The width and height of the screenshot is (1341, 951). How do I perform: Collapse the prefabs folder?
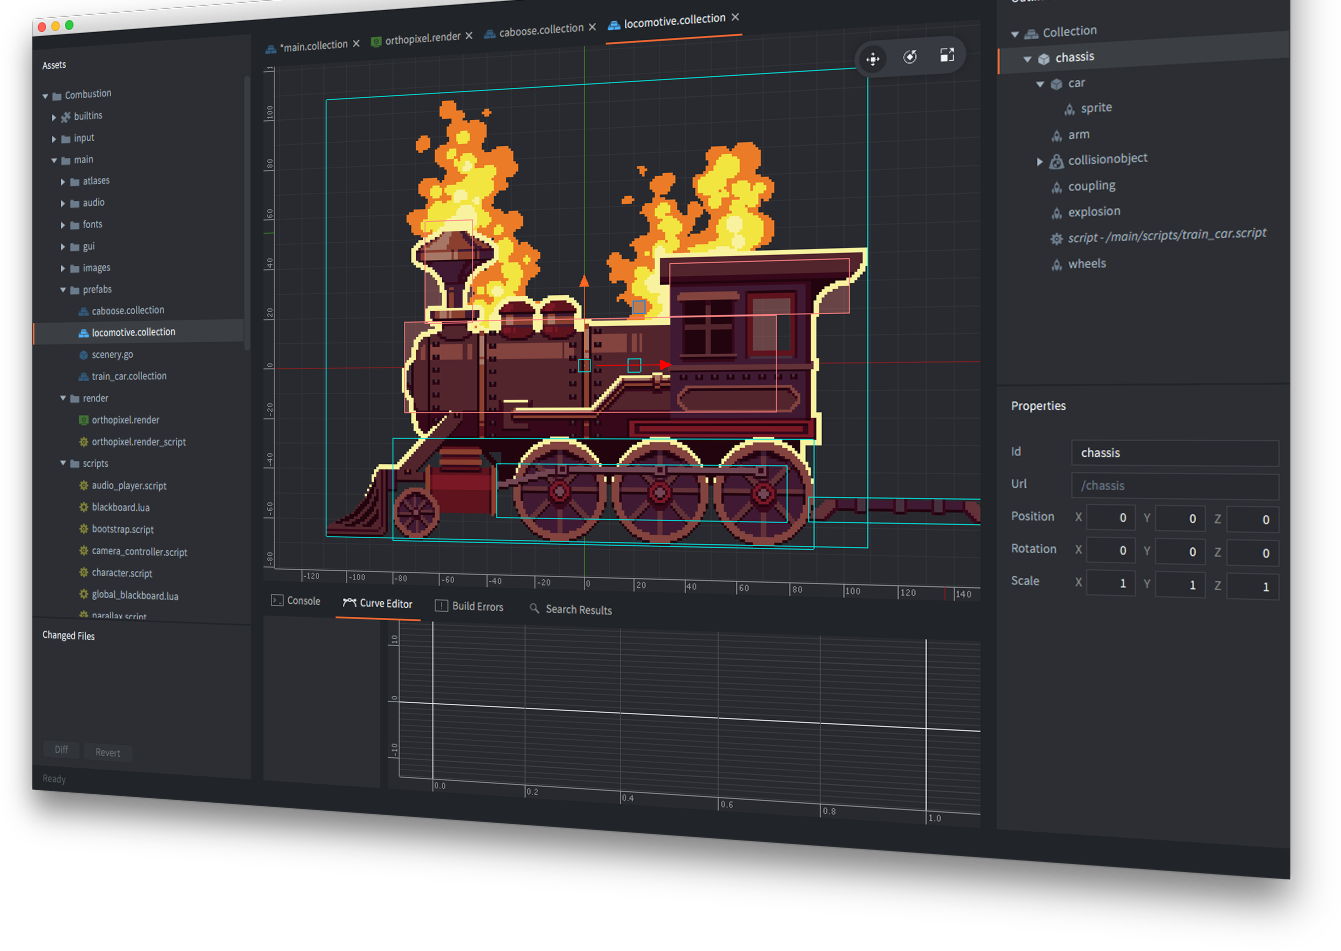[x=63, y=290]
